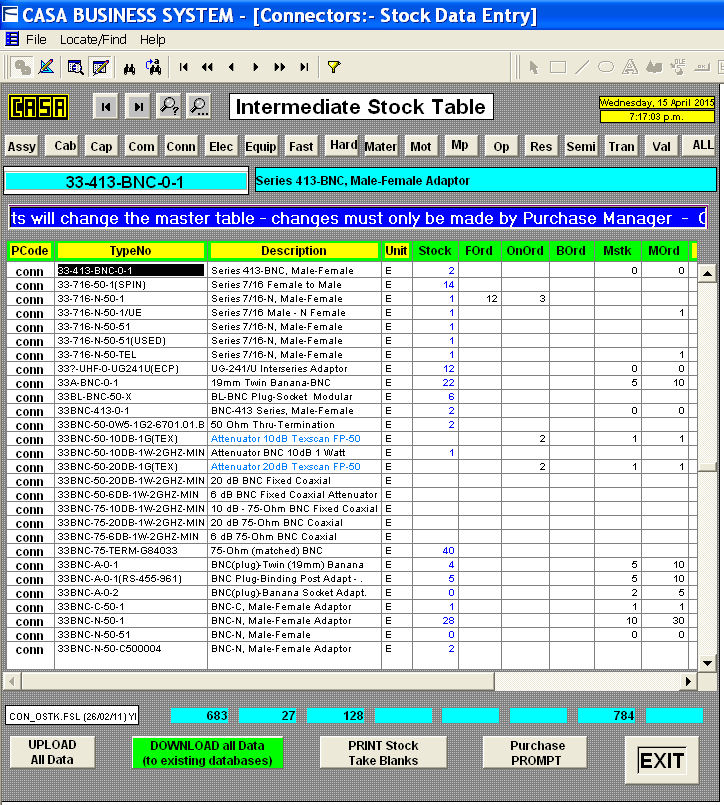Select the Conn category button

tap(181, 146)
